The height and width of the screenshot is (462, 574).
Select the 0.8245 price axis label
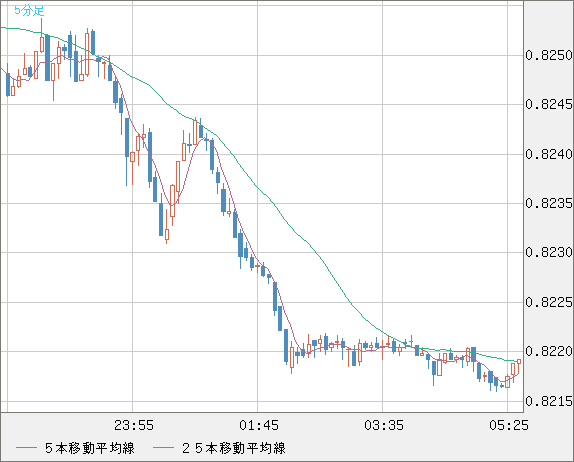549,105
